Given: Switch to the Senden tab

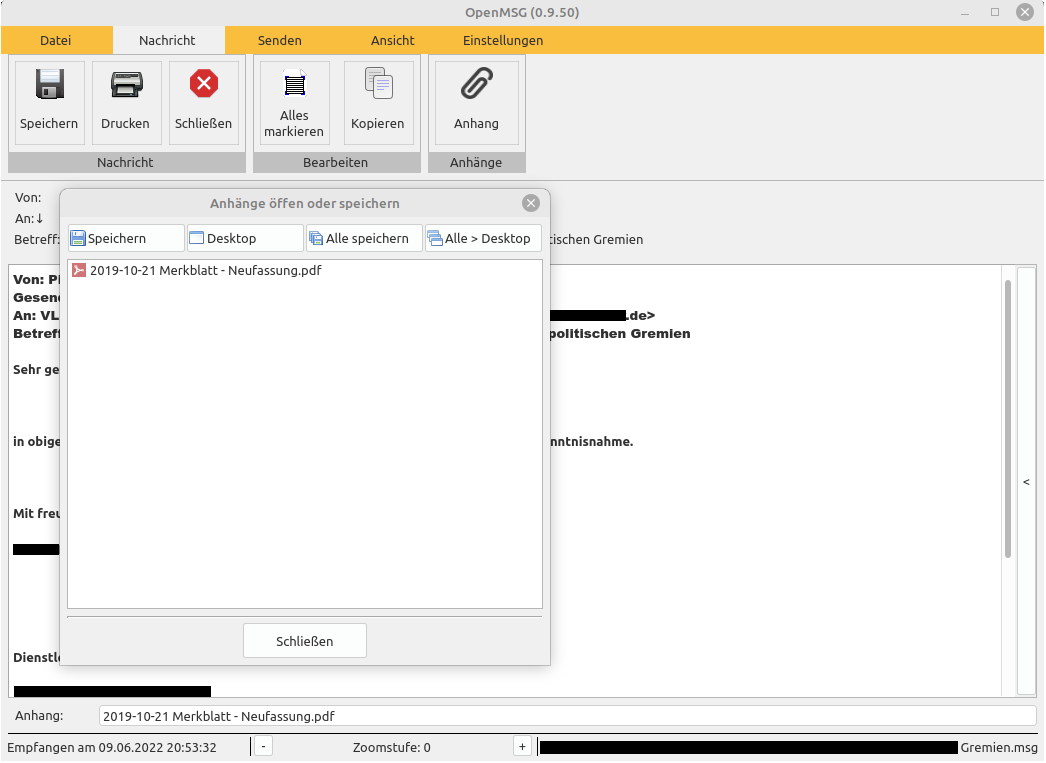Looking at the screenshot, I should (280, 41).
